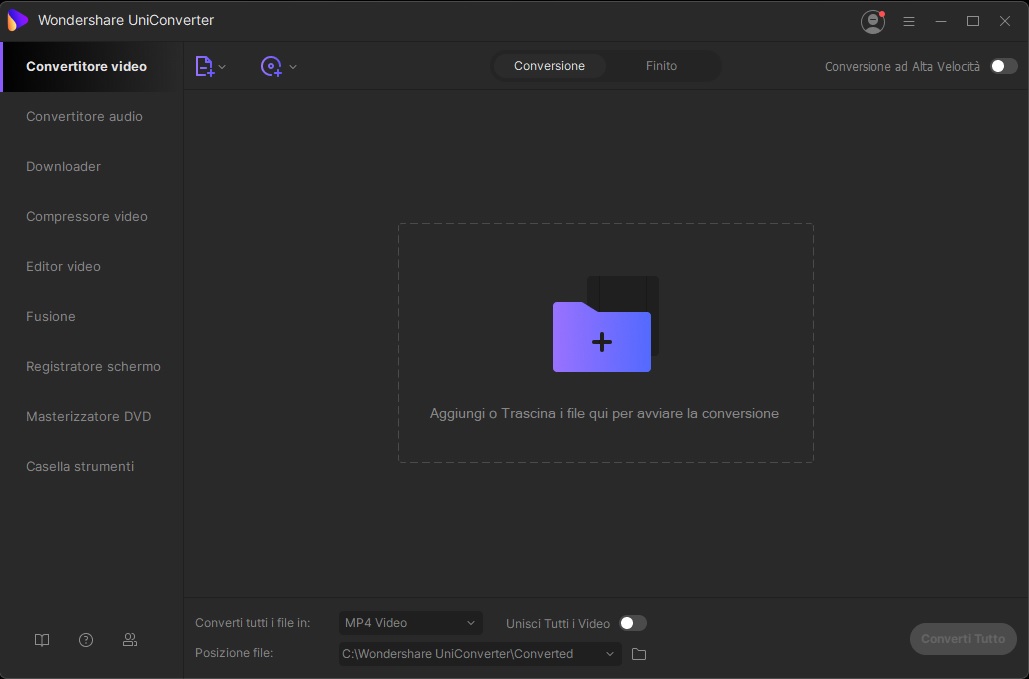
Task: Toggle Unisci Tutti i Video switch
Action: point(633,623)
